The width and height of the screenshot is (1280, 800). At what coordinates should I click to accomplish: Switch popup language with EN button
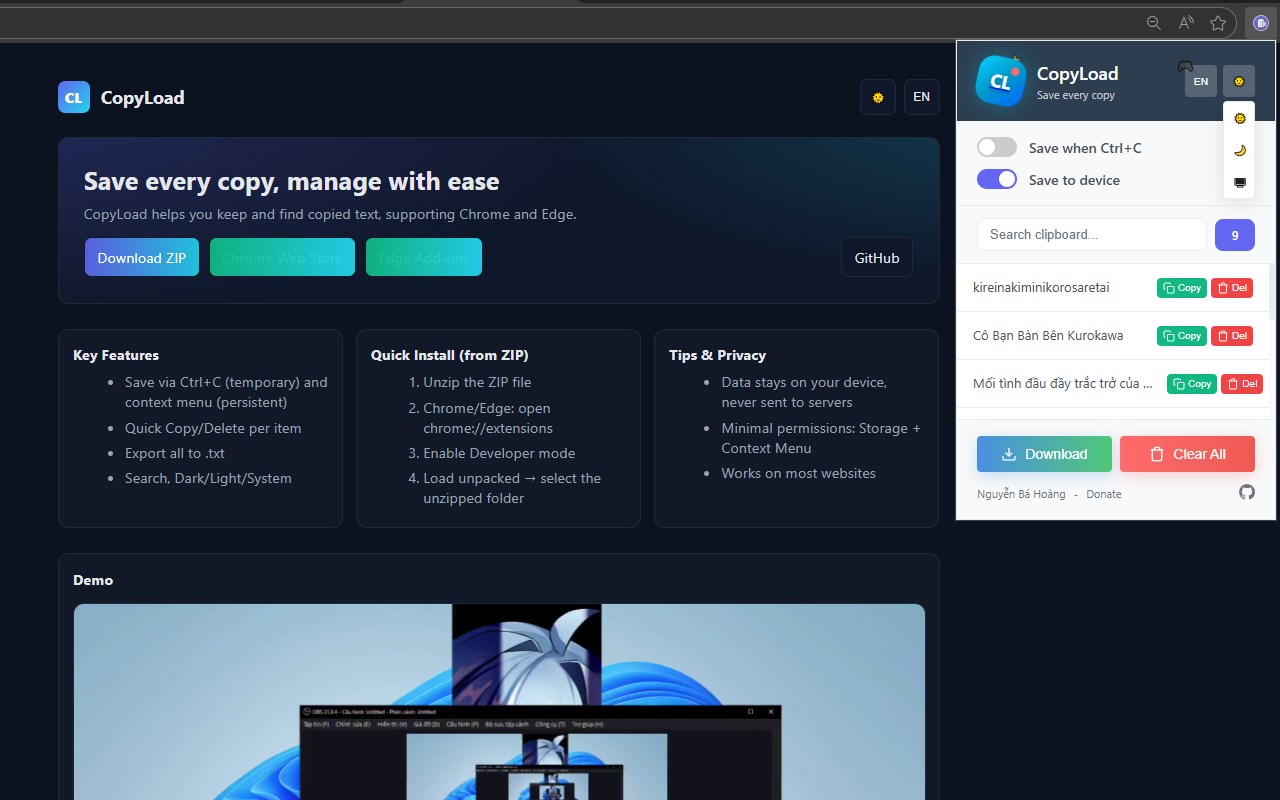coord(1201,81)
